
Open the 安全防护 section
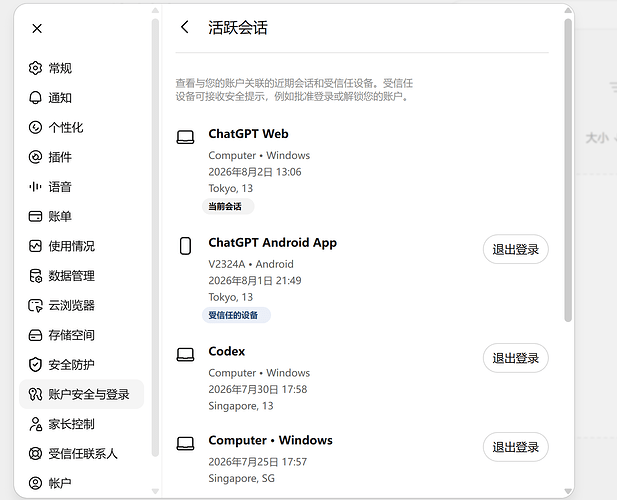pyautogui.click(x=81, y=365)
